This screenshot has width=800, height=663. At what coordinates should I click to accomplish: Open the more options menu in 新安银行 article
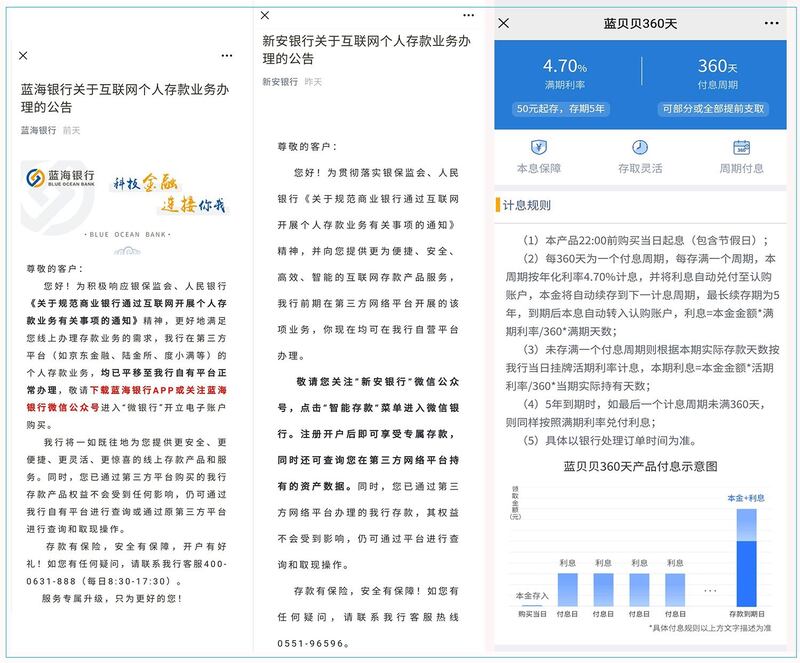(468, 15)
